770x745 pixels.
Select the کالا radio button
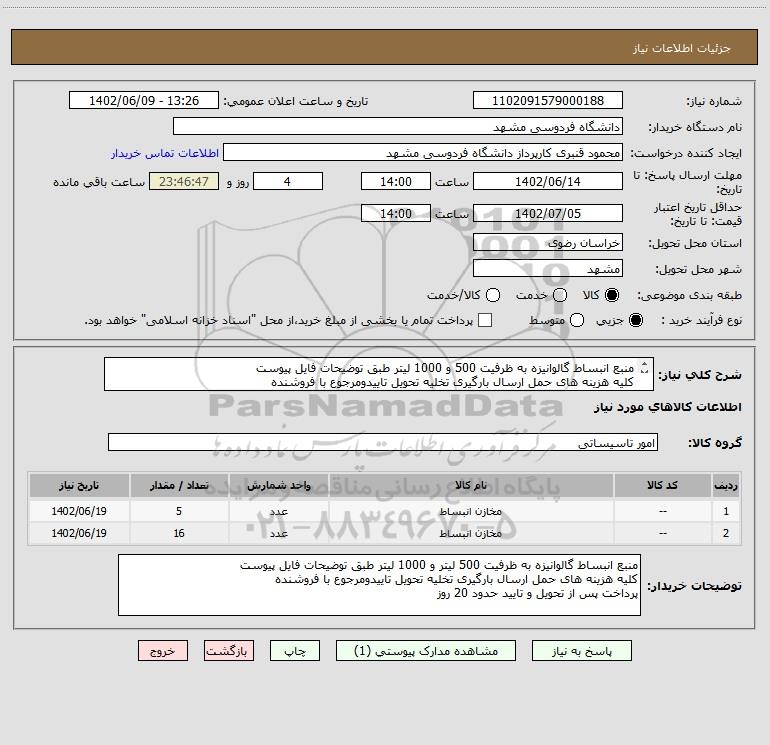click(x=612, y=295)
